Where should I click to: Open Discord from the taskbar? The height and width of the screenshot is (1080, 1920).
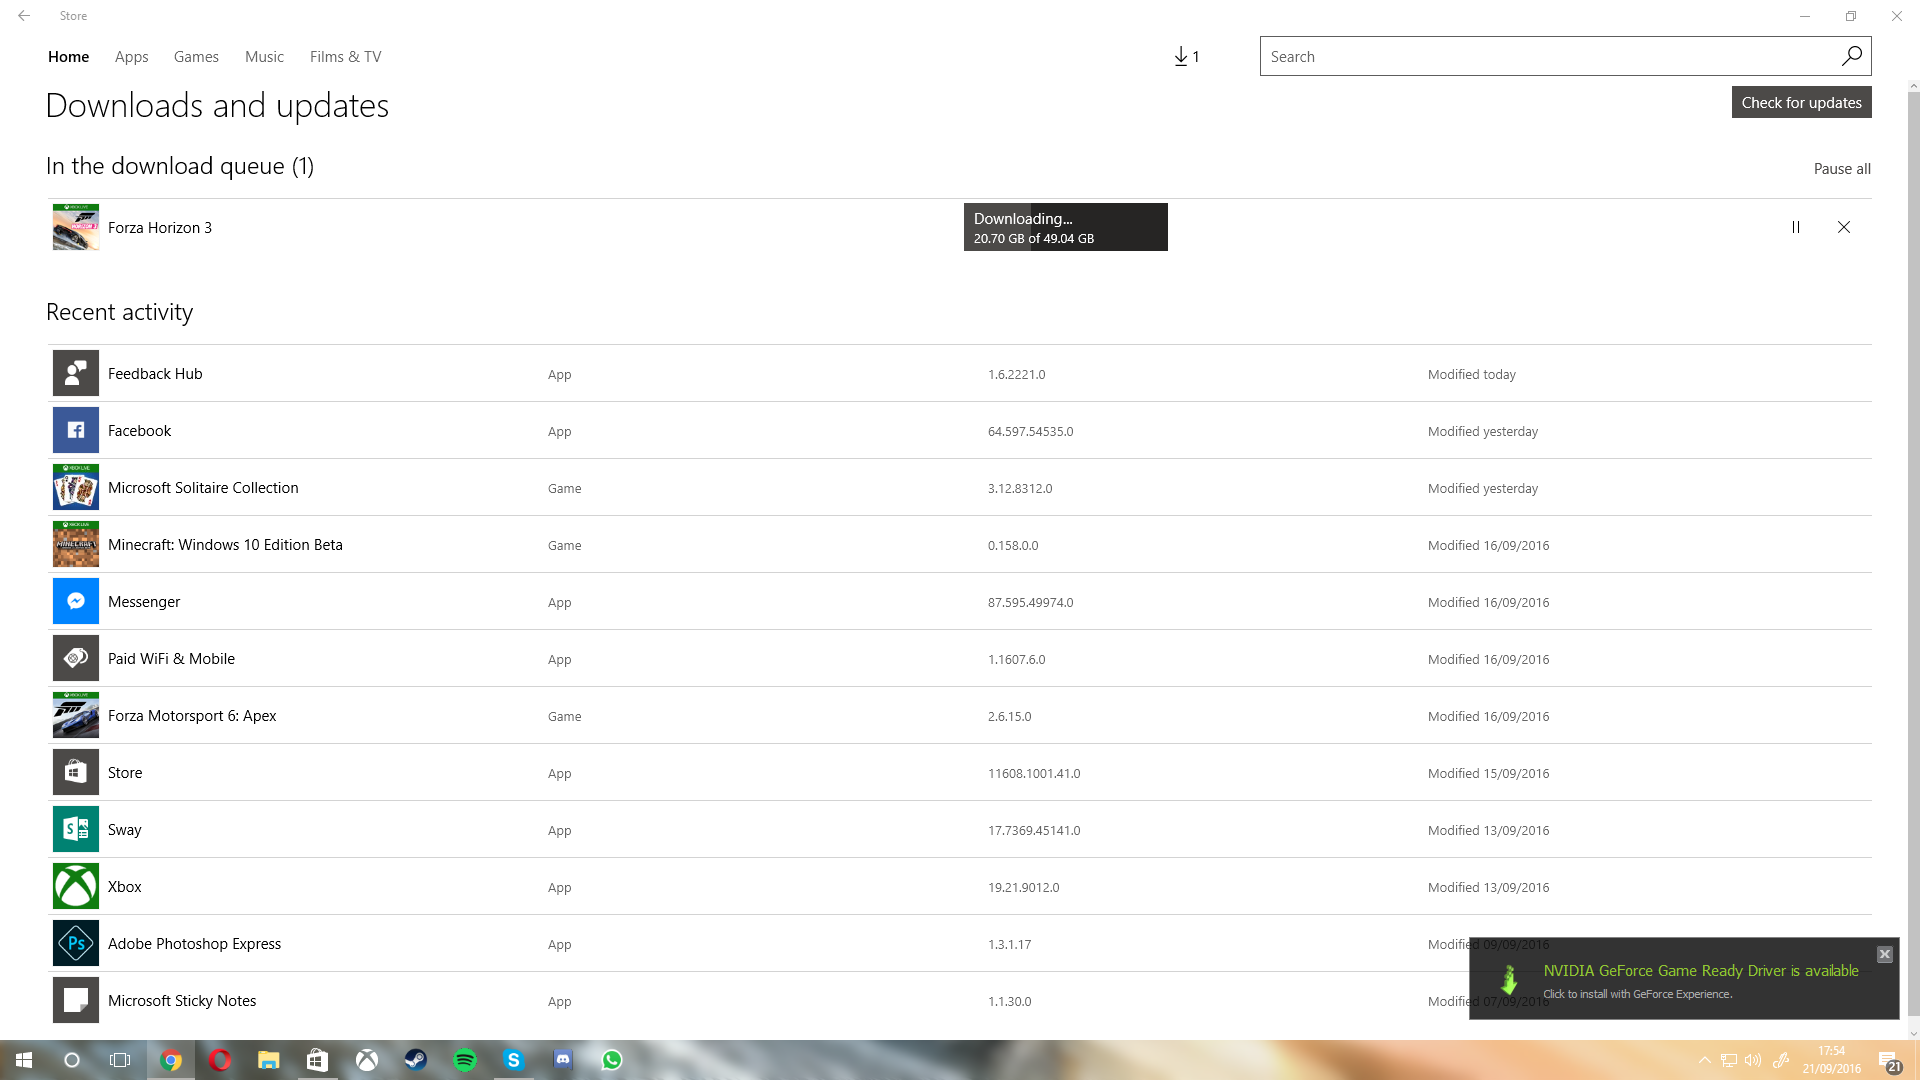[x=563, y=1060]
